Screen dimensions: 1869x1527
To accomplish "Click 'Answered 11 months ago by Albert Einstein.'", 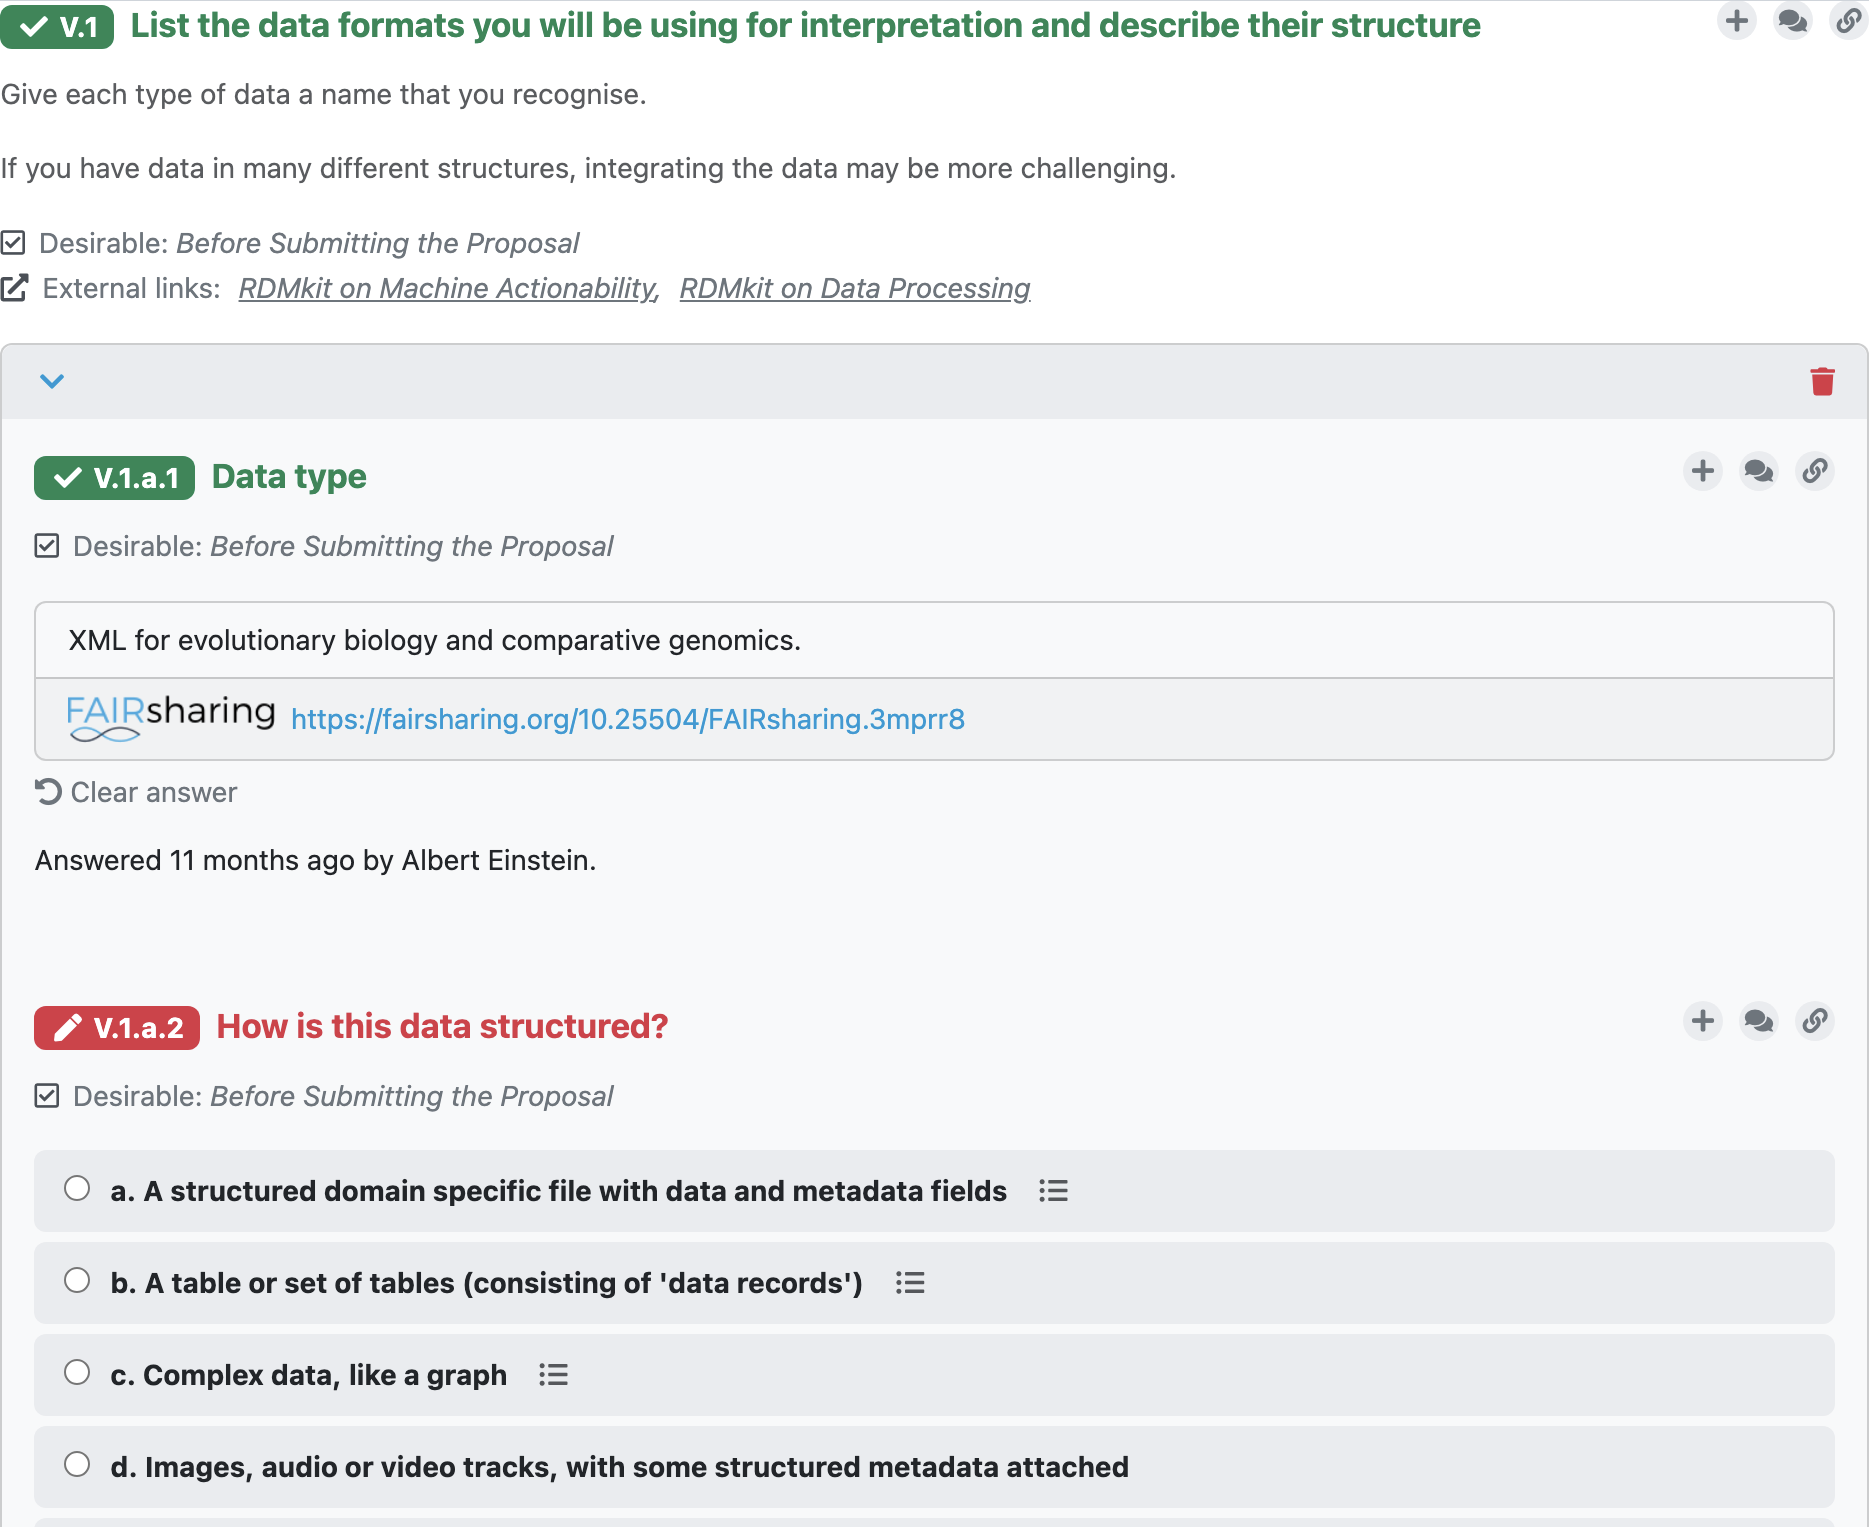I will tap(315, 860).
